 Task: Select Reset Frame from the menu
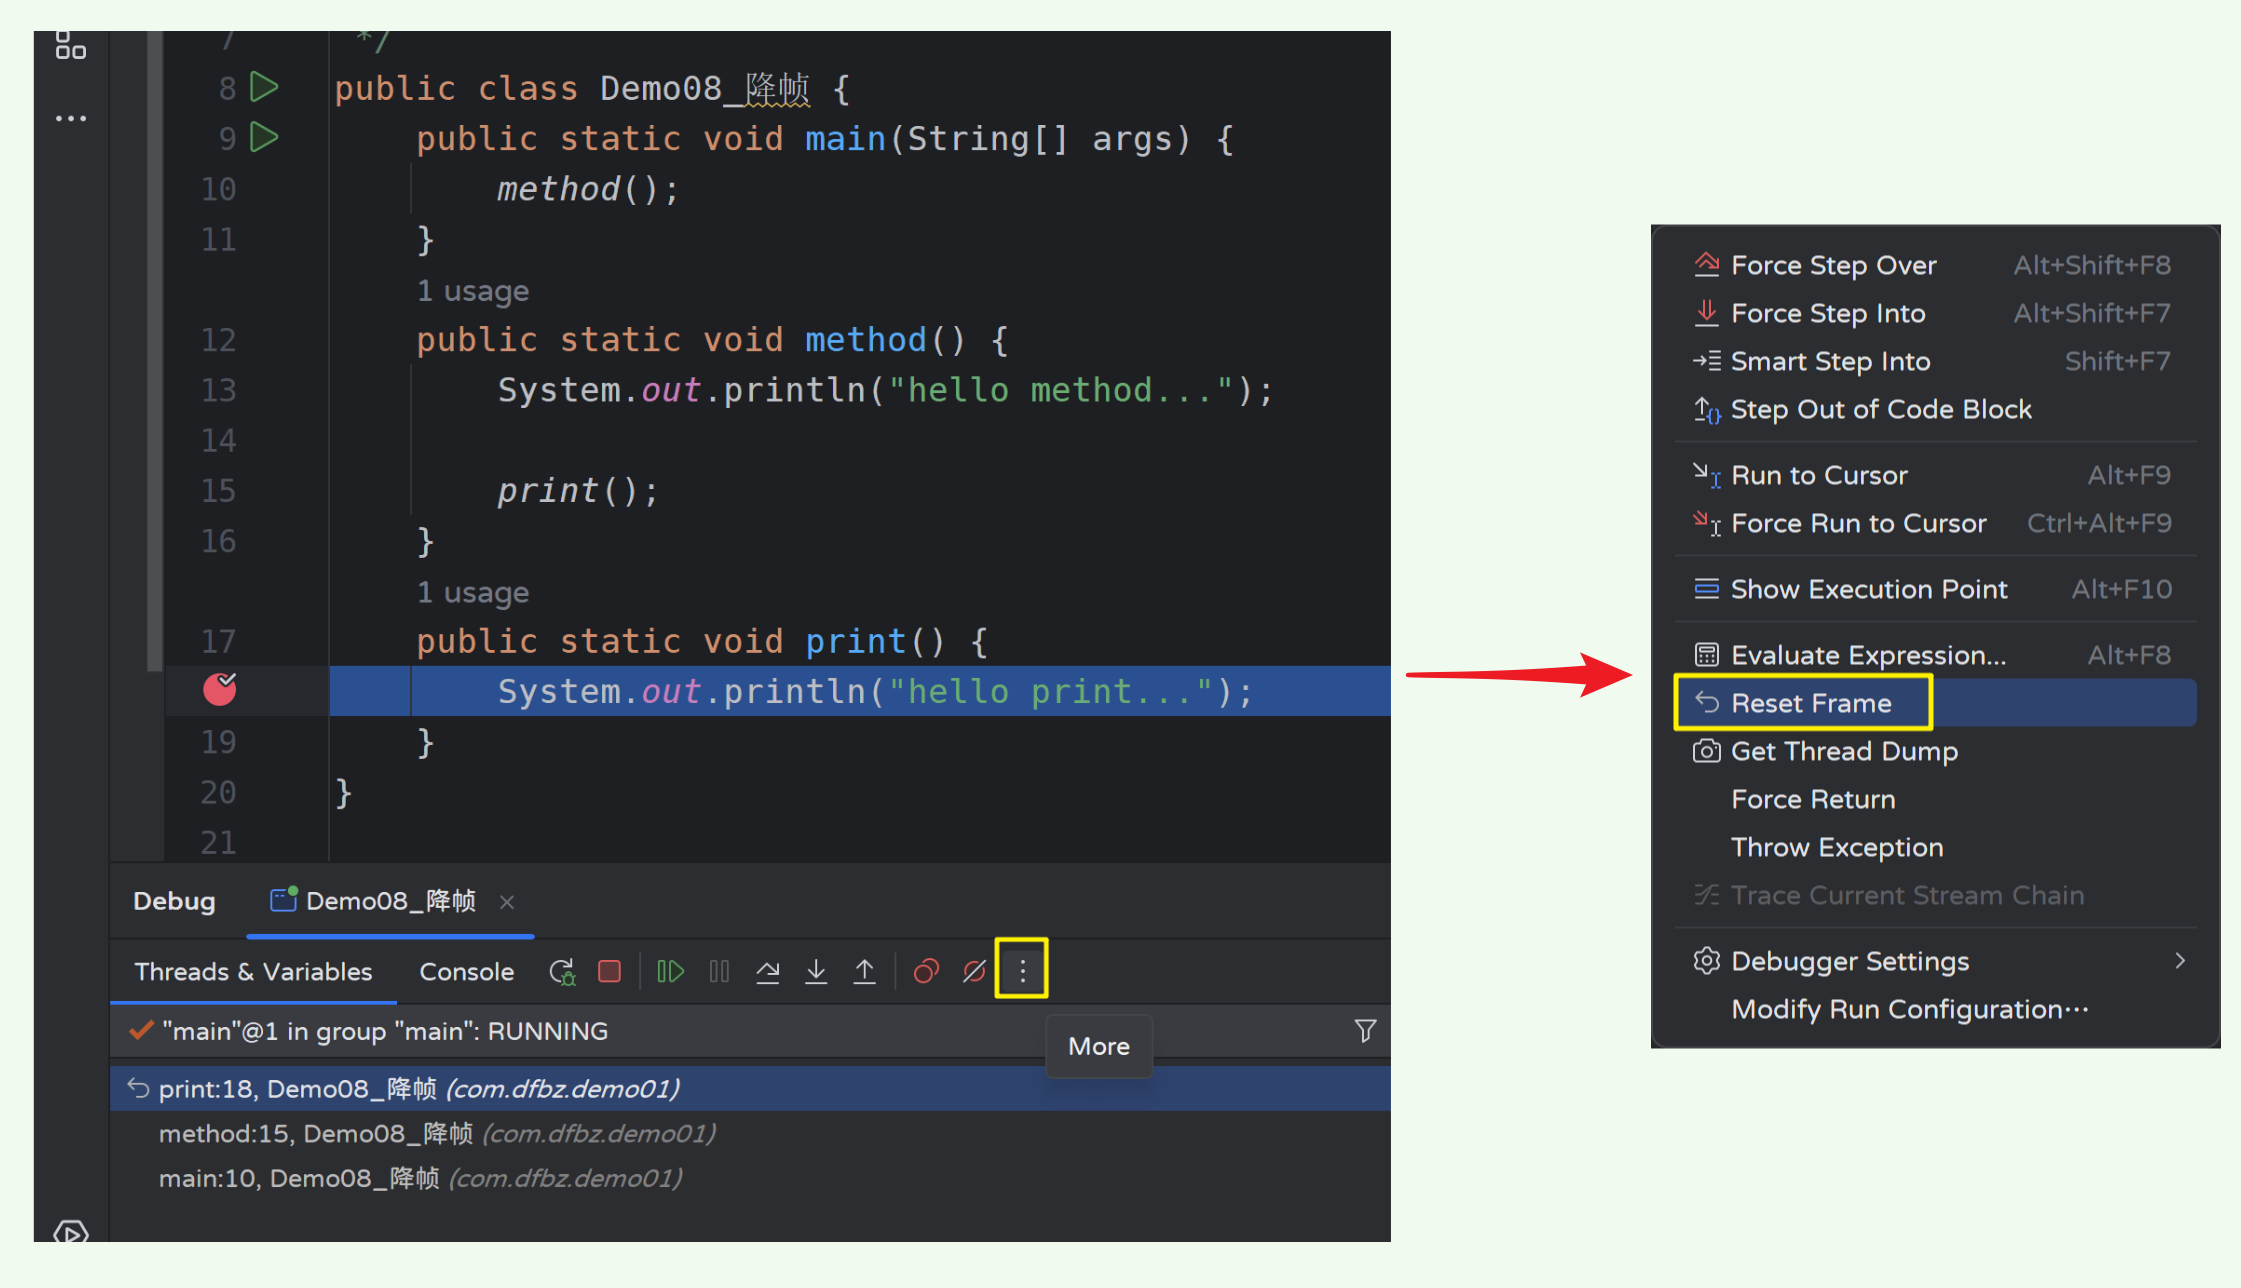(1811, 703)
